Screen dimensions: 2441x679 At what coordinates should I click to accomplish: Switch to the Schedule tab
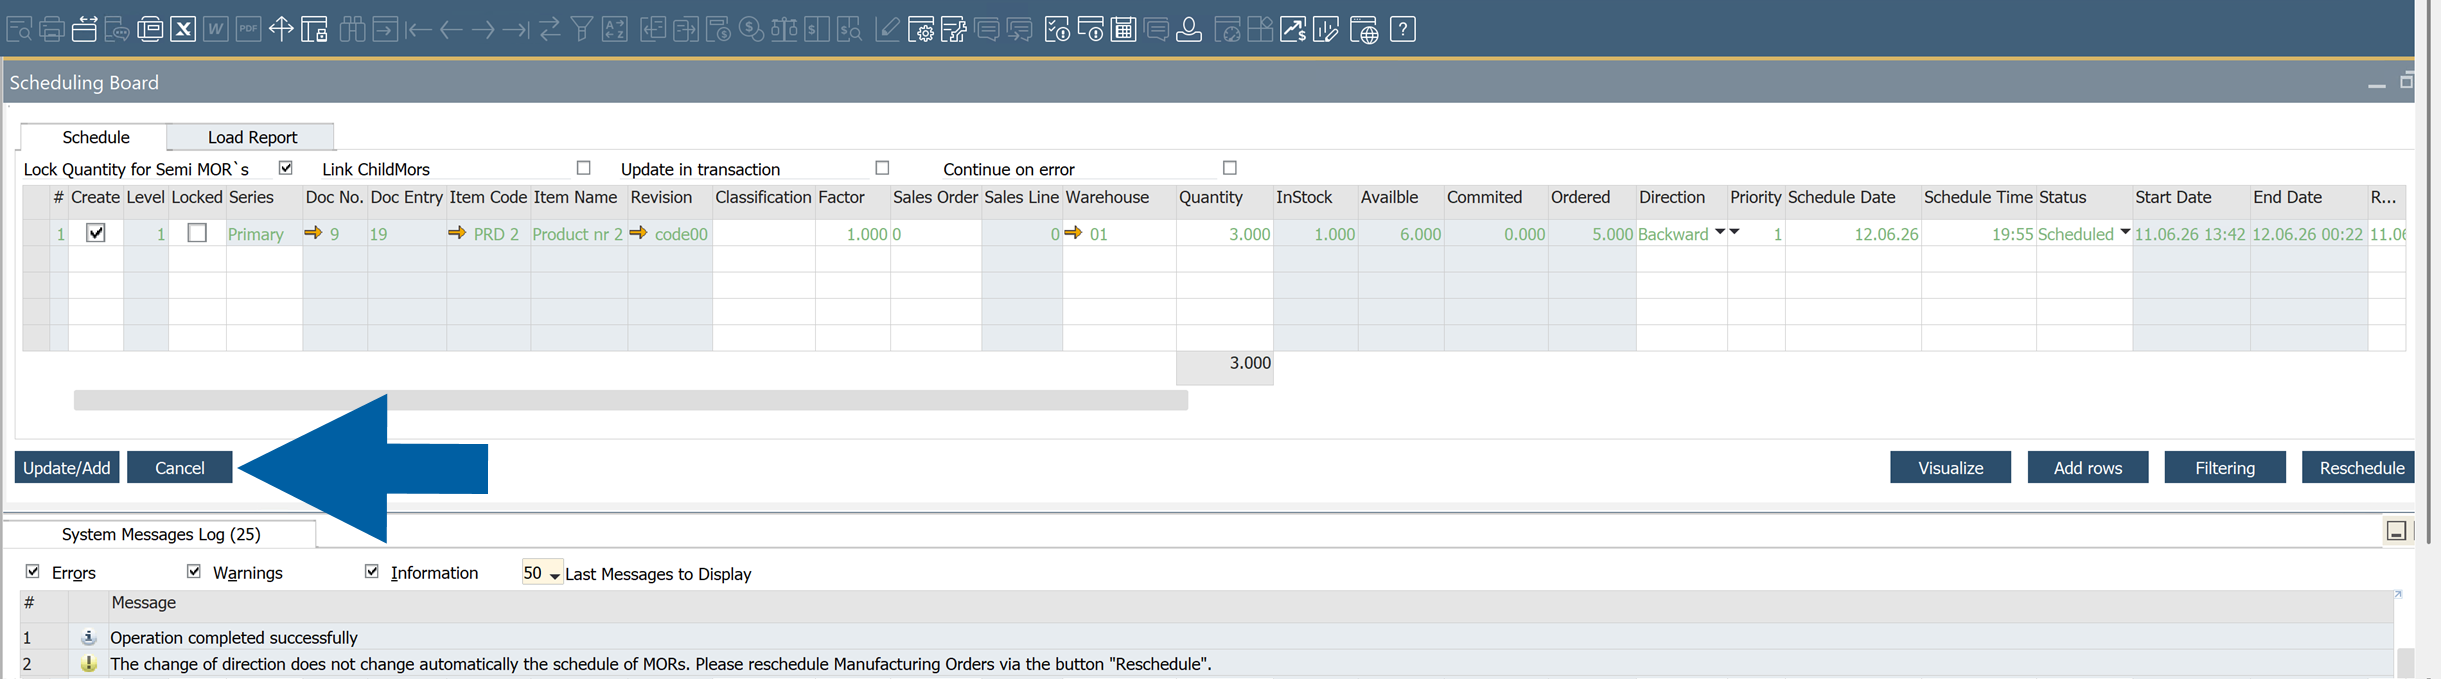click(x=95, y=137)
